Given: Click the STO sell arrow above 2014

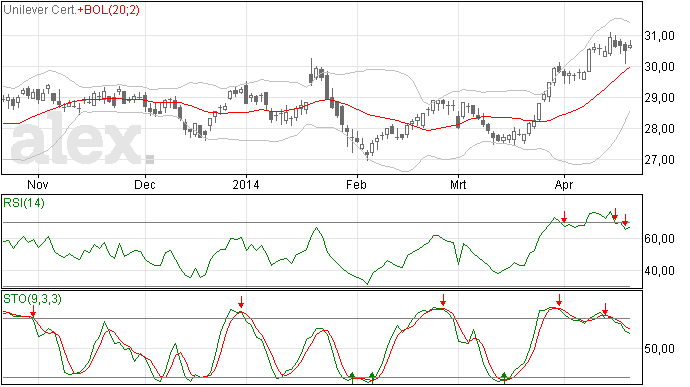Looking at the screenshot, I should point(241,302).
